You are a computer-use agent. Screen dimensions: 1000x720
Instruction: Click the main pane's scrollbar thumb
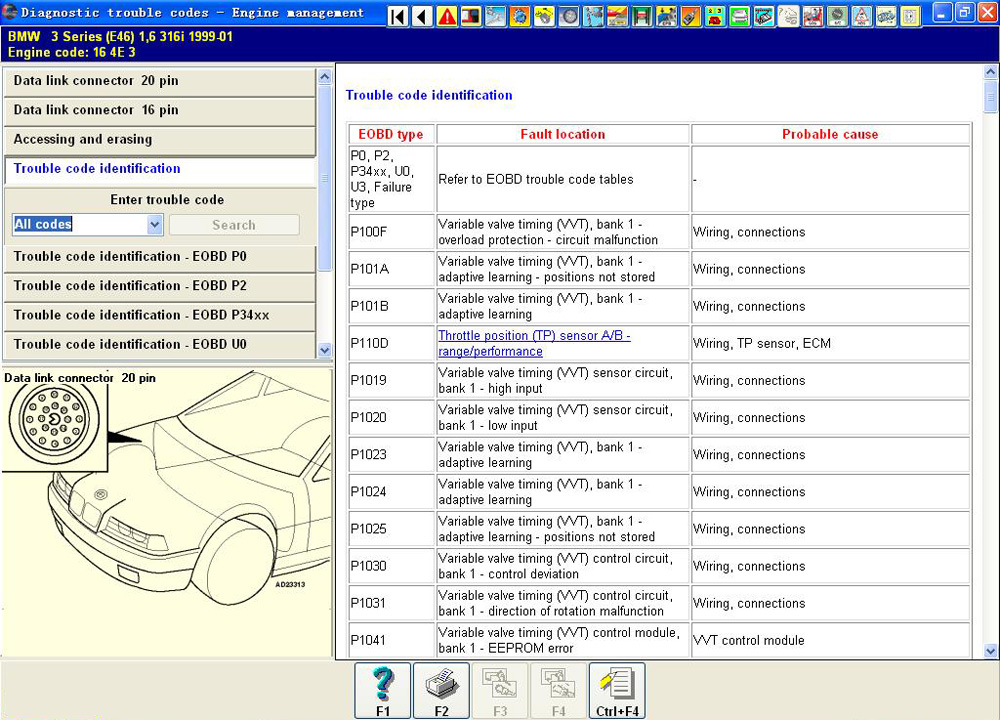coord(990,96)
